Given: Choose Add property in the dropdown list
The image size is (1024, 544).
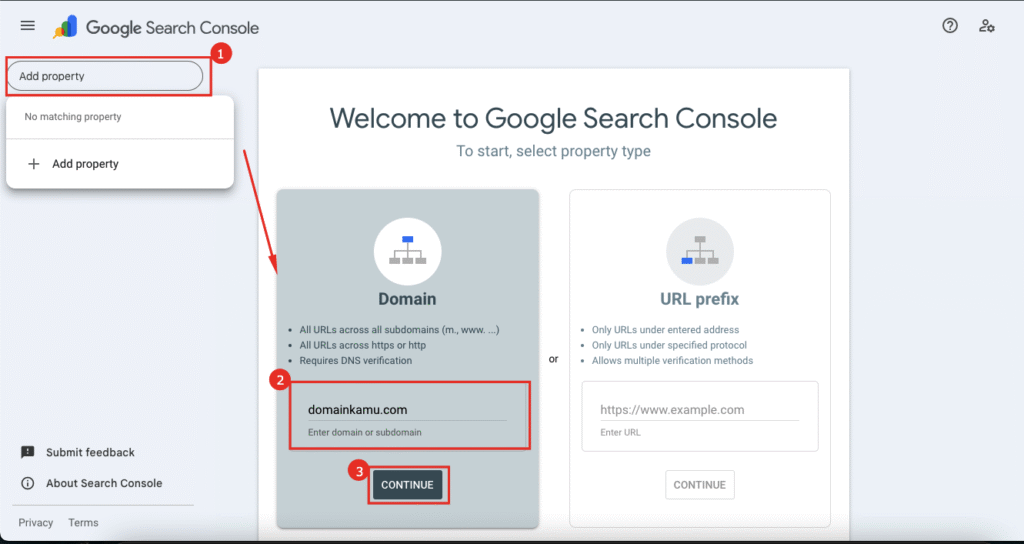Looking at the screenshot, I should [120, 164].
